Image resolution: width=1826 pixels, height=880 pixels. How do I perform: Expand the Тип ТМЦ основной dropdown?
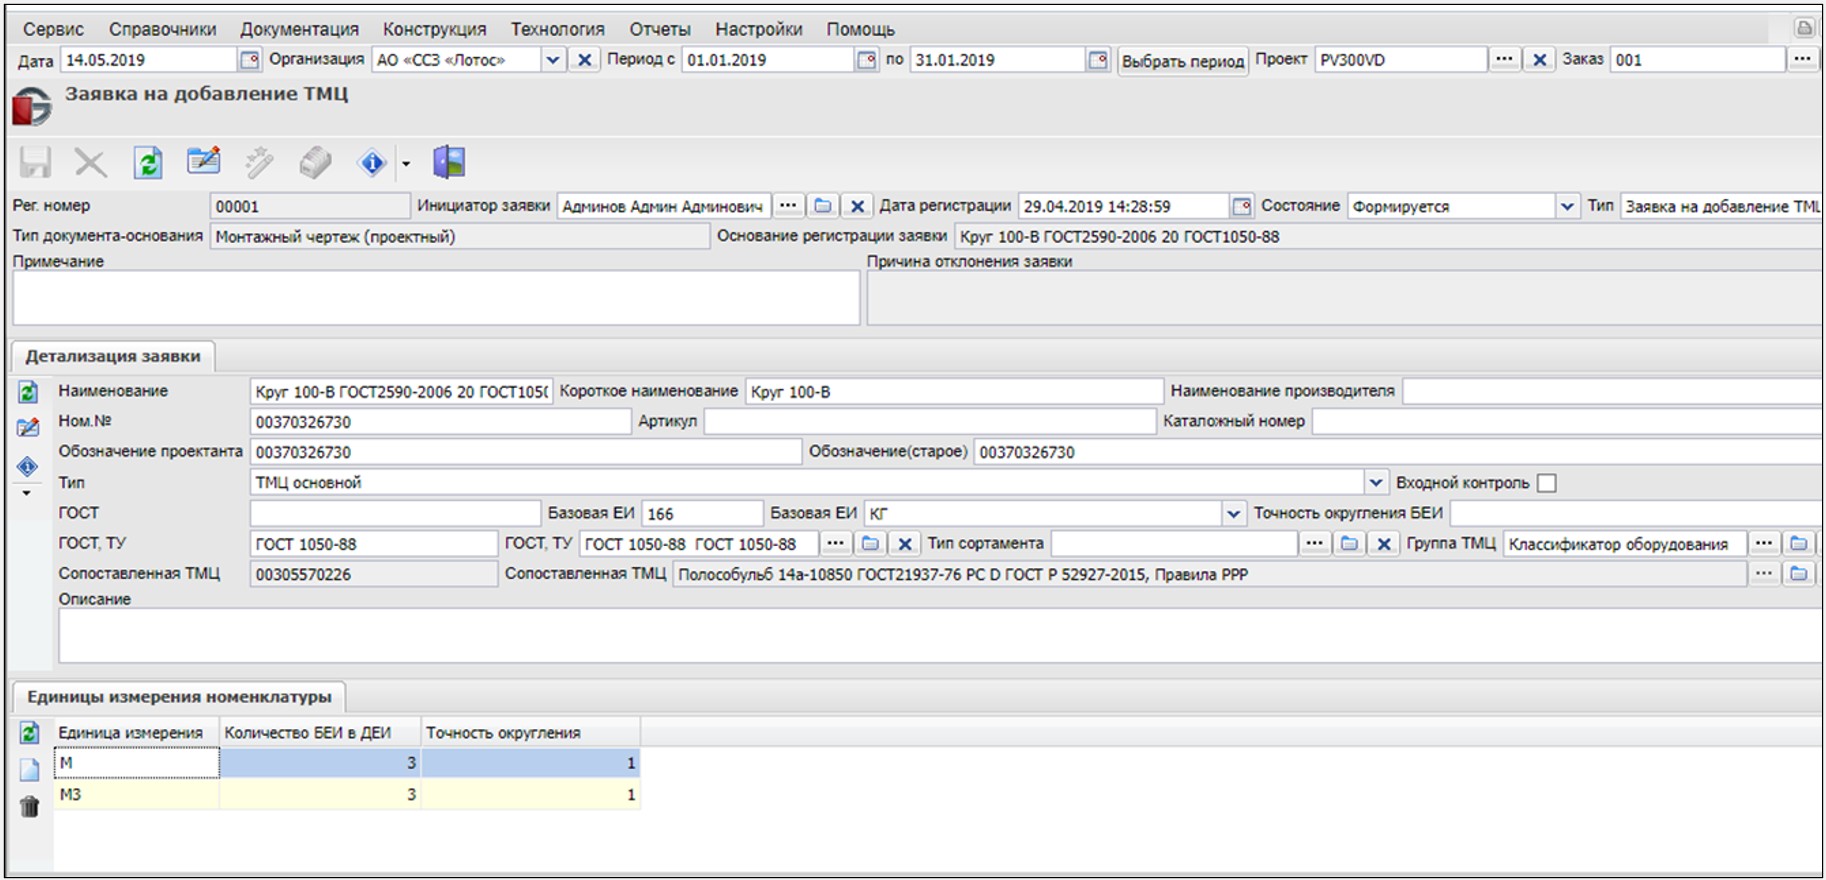pyautogui.click(x=1376, y=483)
